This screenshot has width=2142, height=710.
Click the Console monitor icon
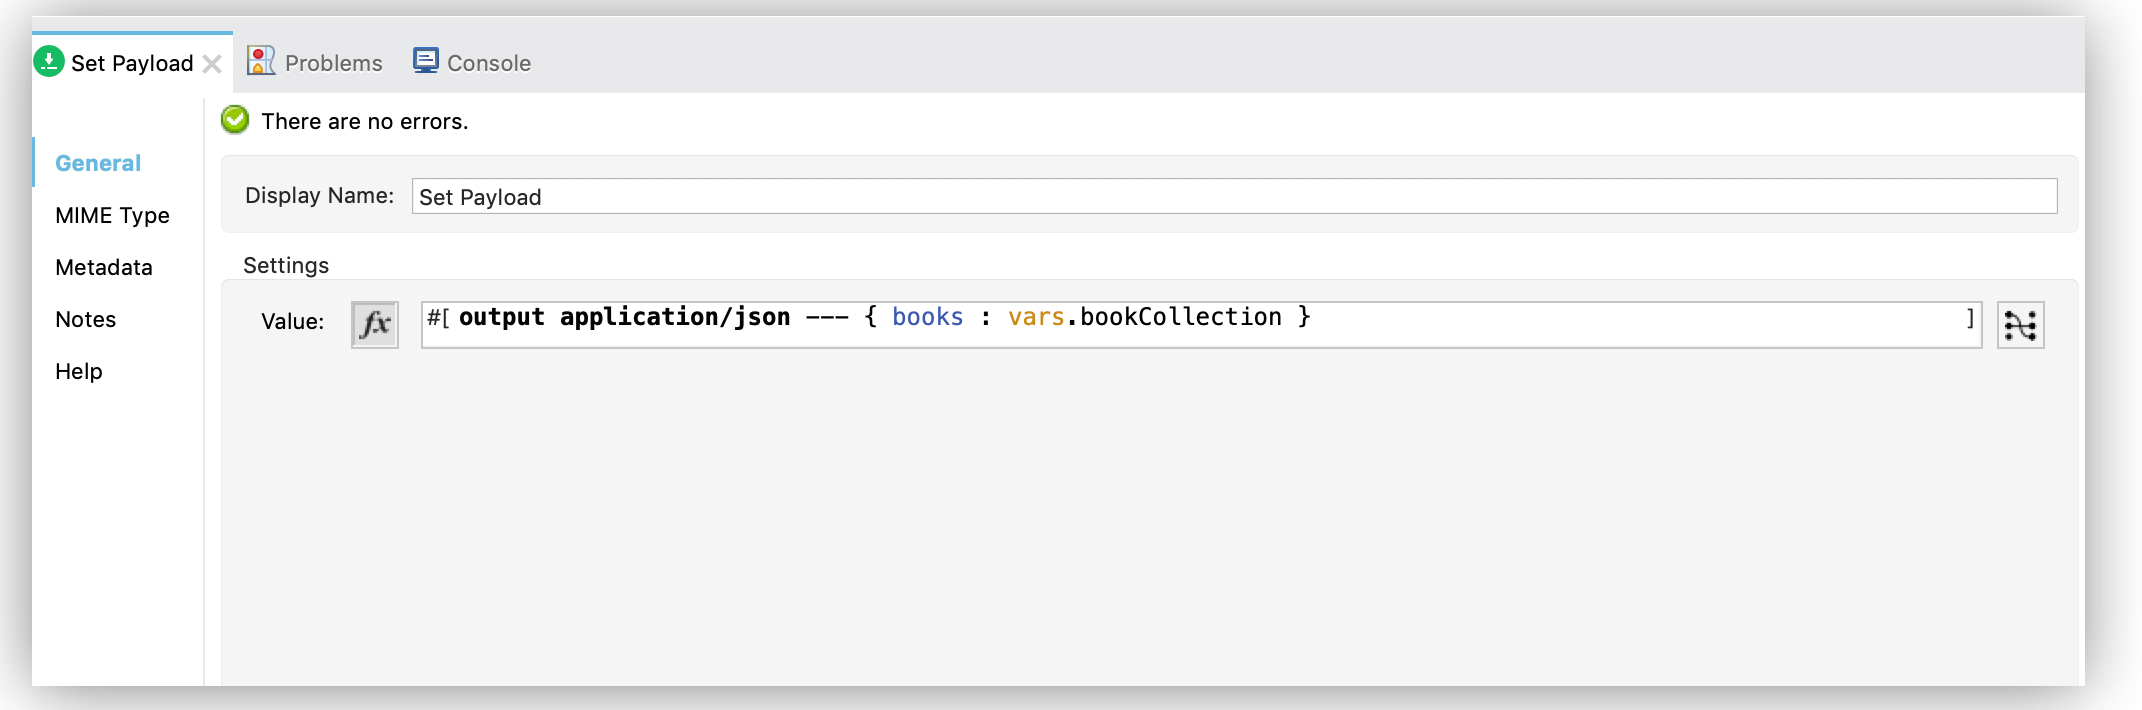426,61
